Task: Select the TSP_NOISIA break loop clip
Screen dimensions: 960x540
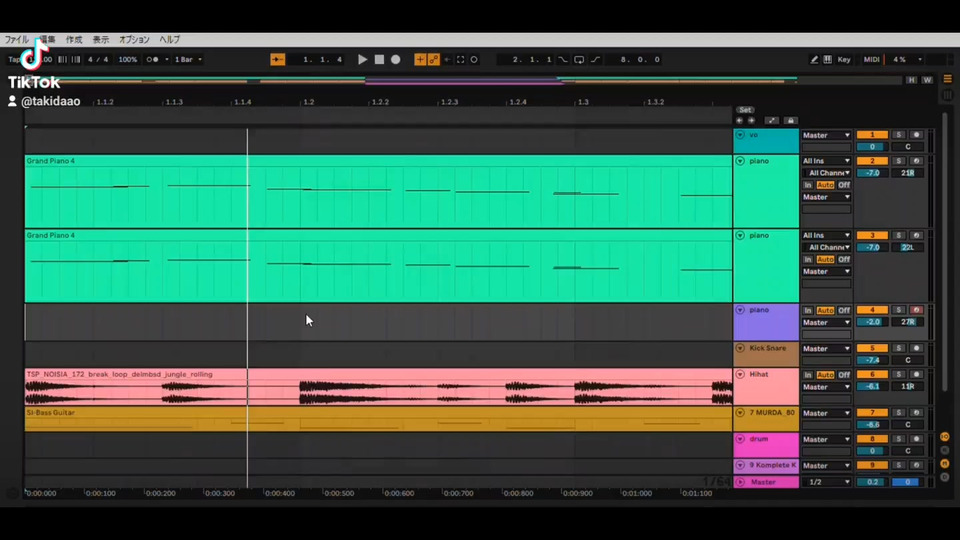Action: pos(378,386)
